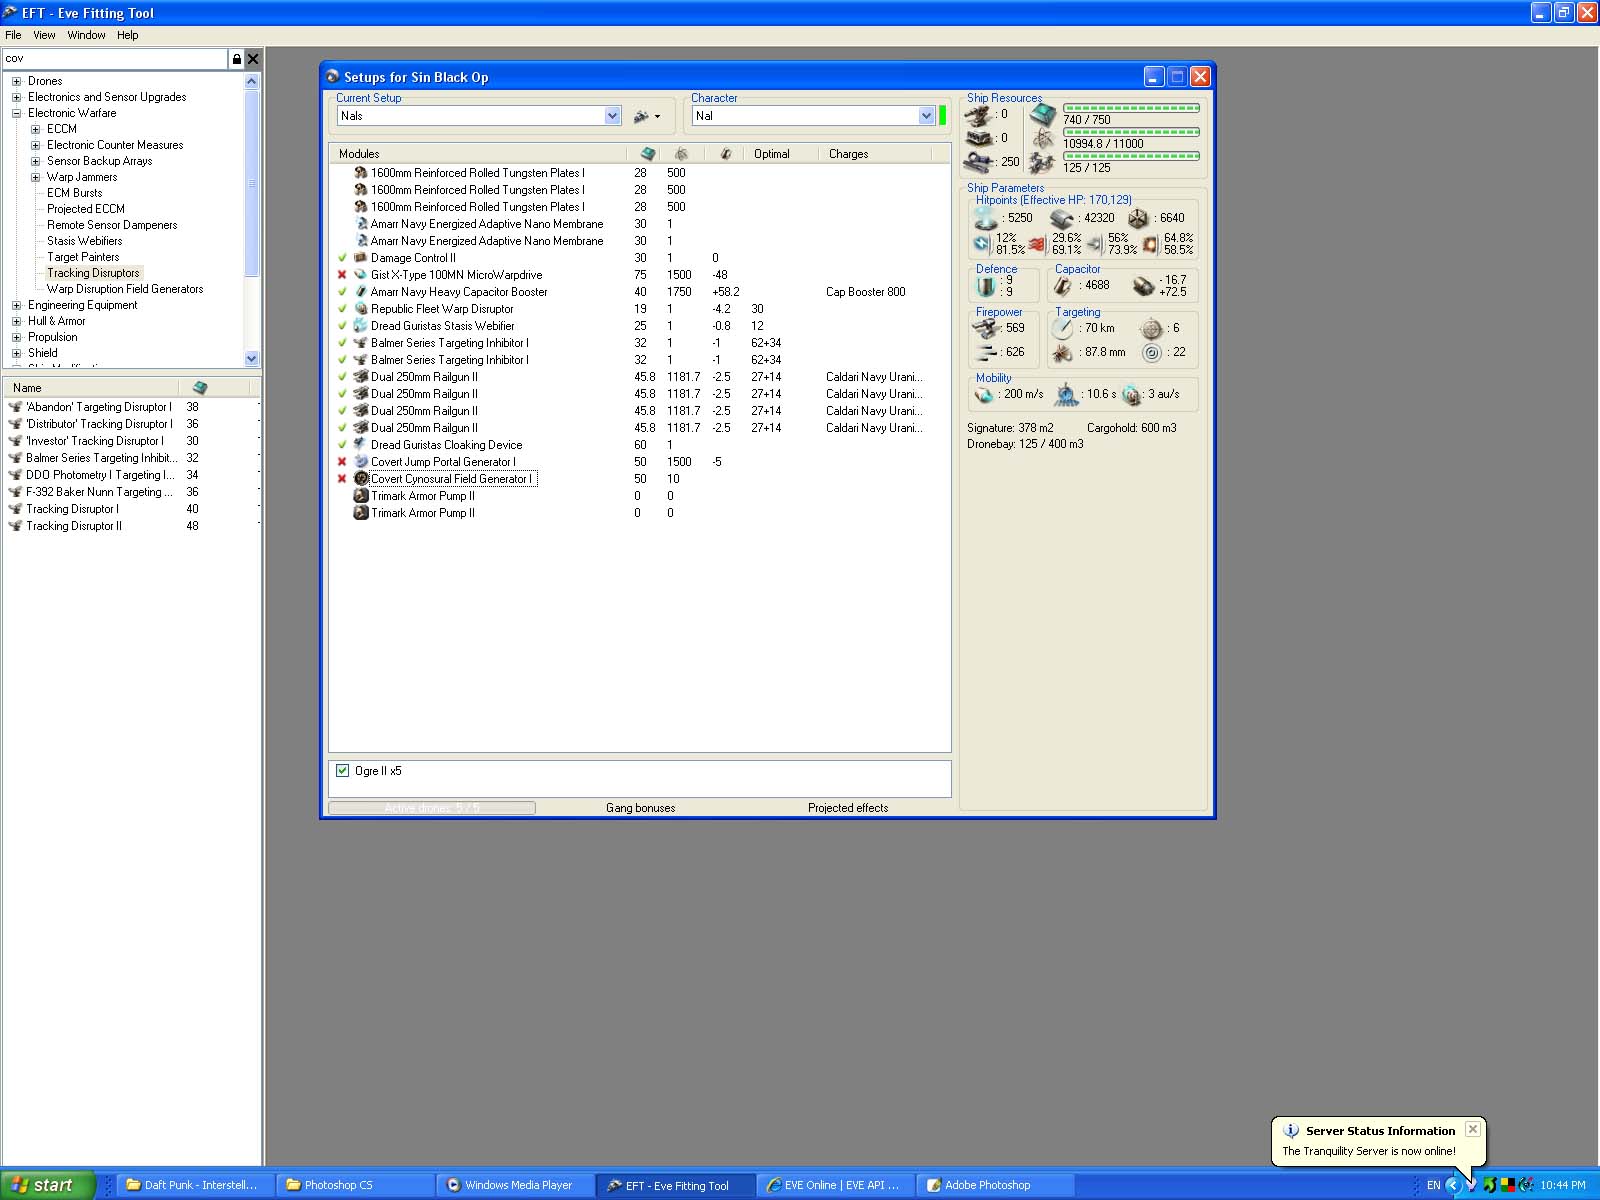Click the armor hitpoints icon showing 42320
1600x1200 pixels.
(x=1062, y=218)
